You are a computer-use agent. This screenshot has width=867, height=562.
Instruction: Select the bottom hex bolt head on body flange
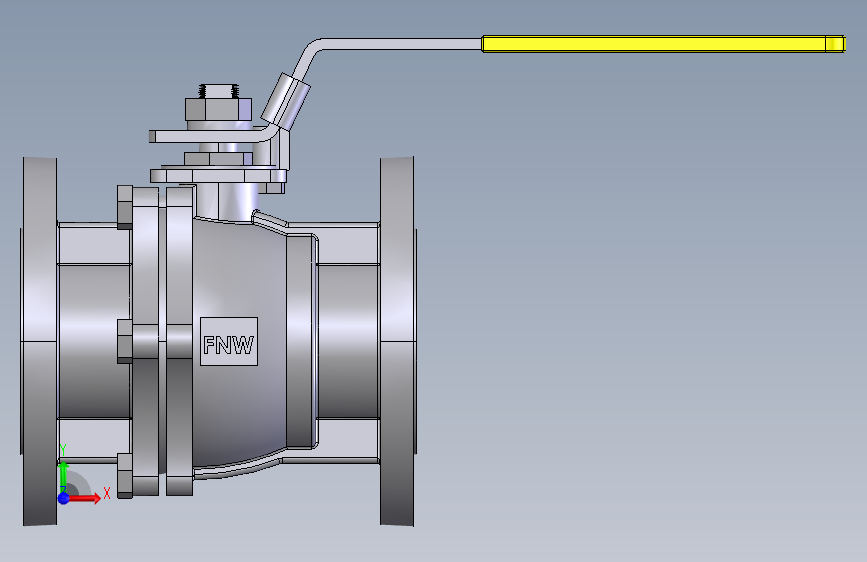click(x=125, y=476)
